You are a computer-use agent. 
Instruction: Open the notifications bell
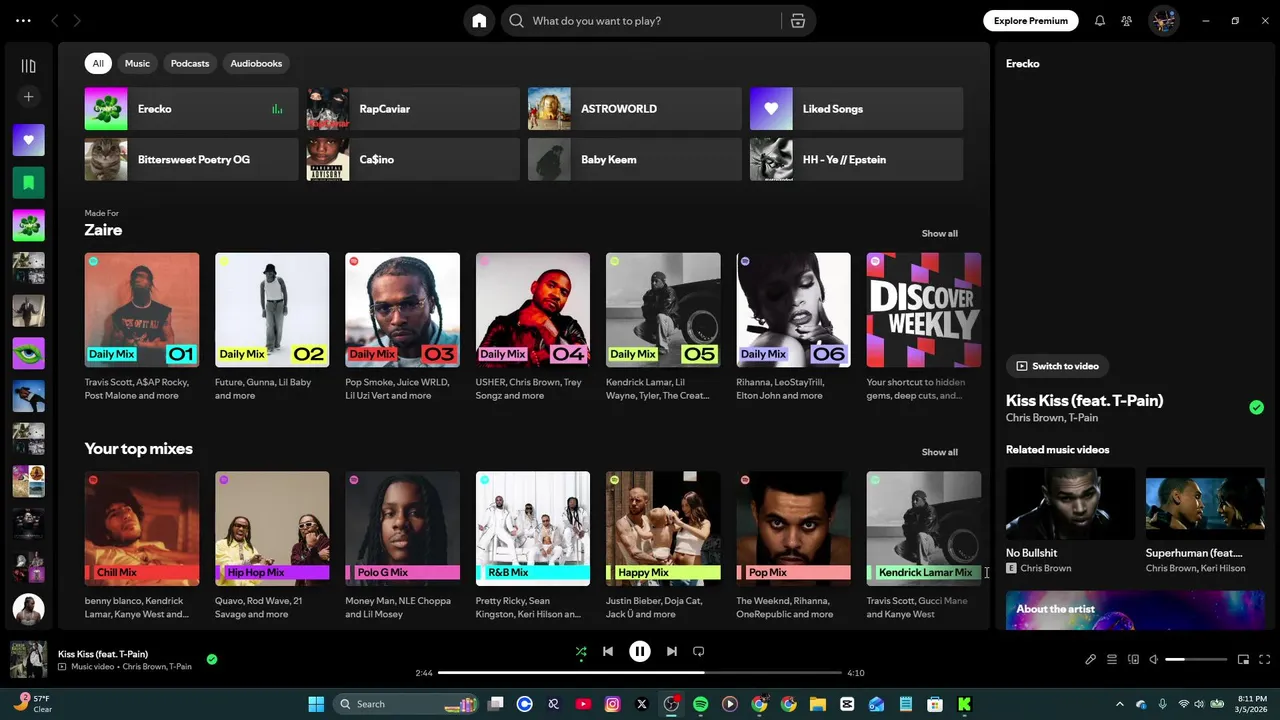point(1100,20)
